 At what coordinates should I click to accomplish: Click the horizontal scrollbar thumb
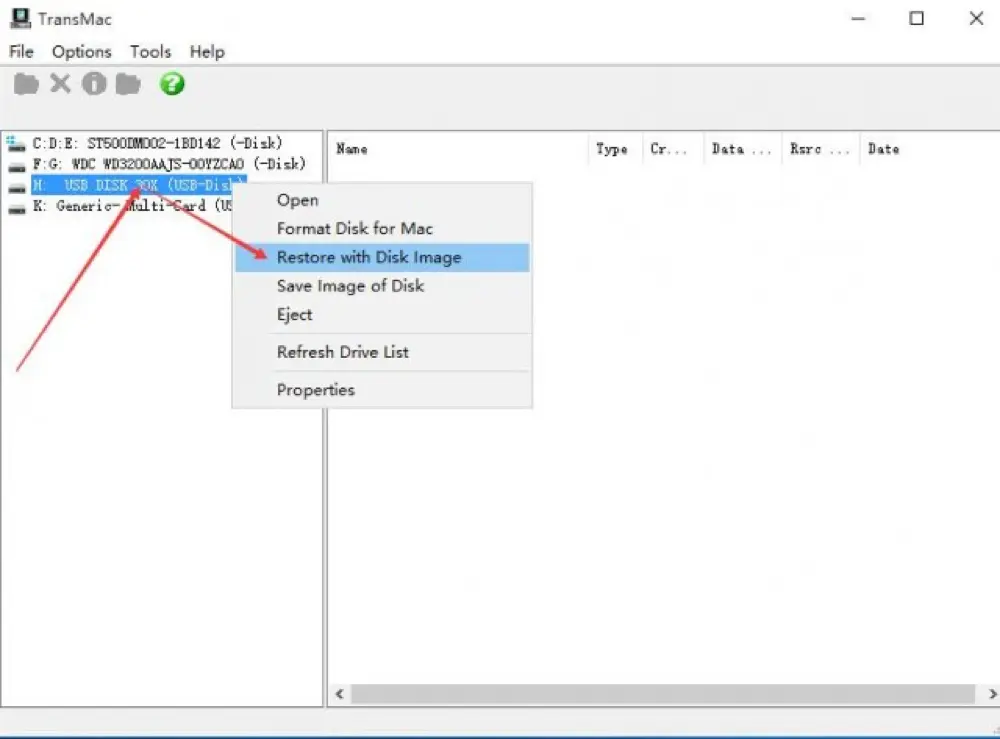click(x=663, y=694)
